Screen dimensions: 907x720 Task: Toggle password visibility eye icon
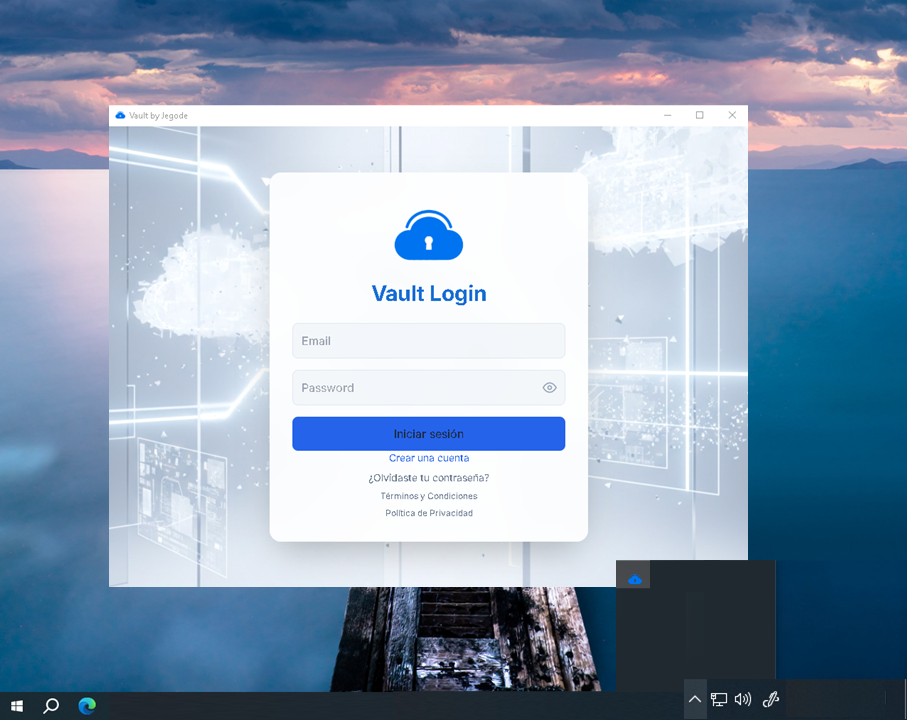(550, 387)
